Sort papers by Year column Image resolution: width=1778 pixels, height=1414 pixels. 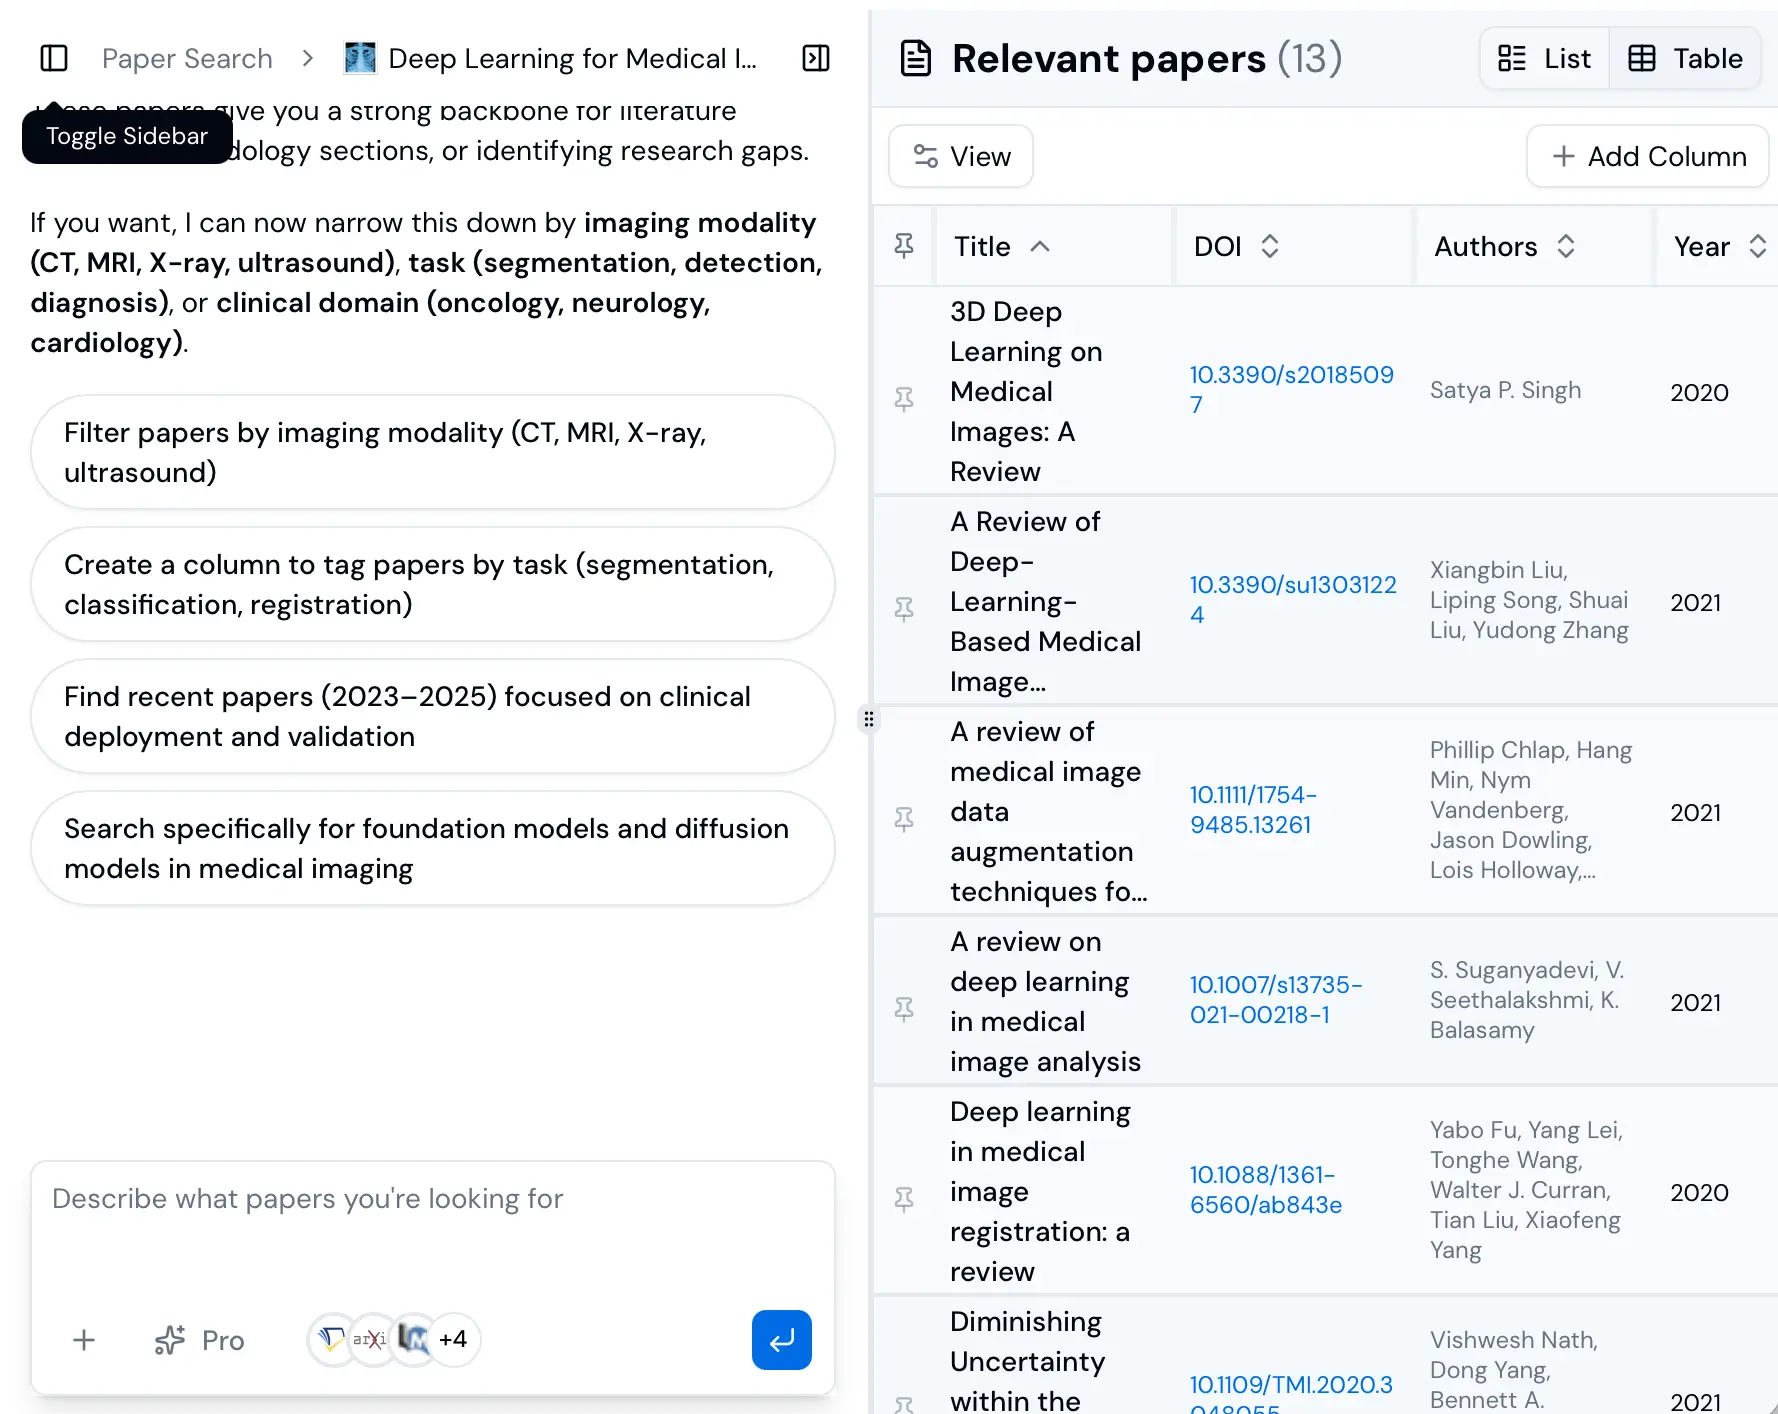pyautogui.click(x=1756, y=246)
